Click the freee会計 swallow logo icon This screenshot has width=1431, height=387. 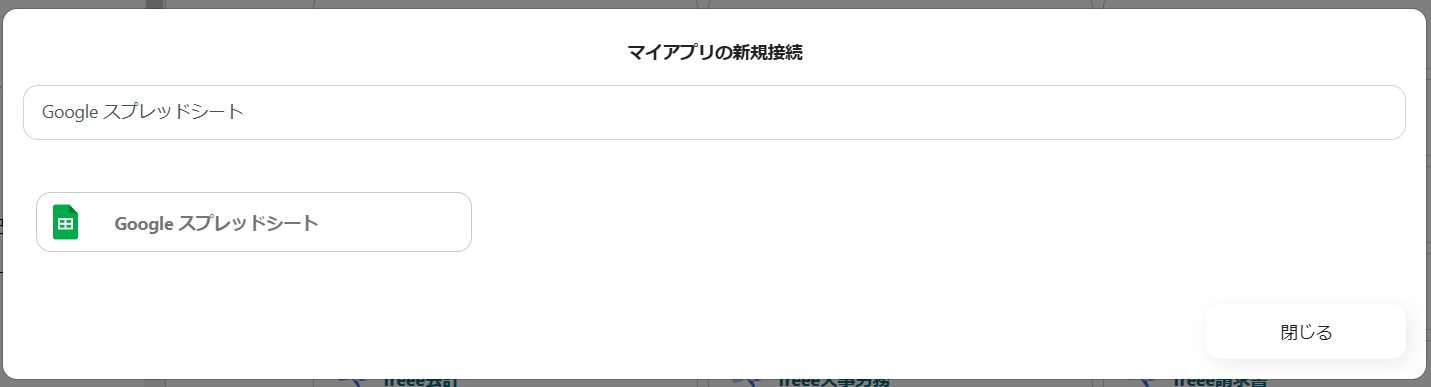pos(351,382)
